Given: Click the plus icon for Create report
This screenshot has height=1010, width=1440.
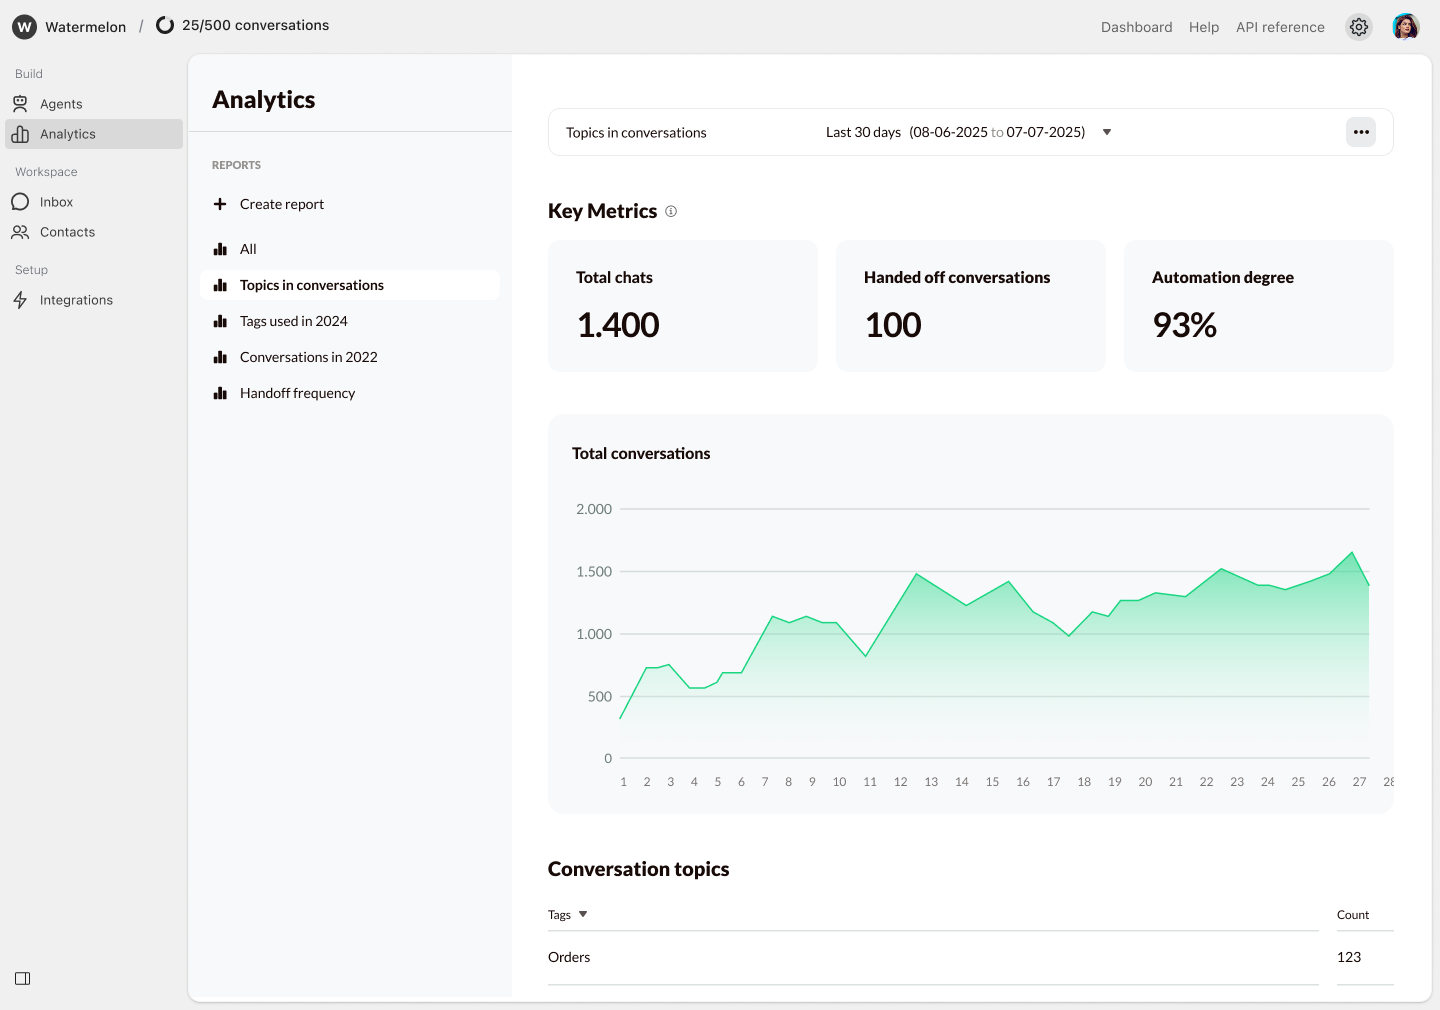Looking at the screenshot, I should point(220,204).
